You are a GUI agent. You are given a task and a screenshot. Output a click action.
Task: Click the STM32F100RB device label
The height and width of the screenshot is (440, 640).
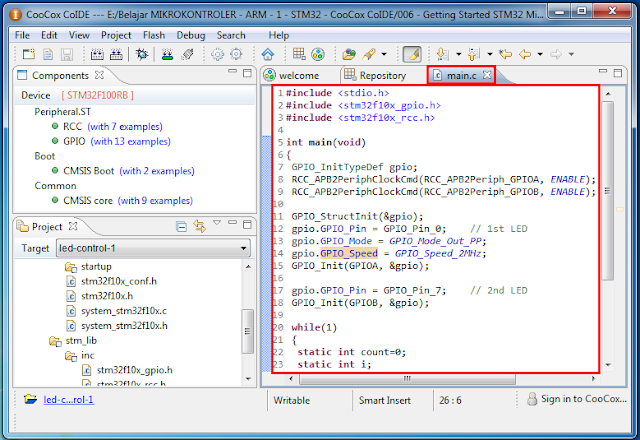point(98,95)
